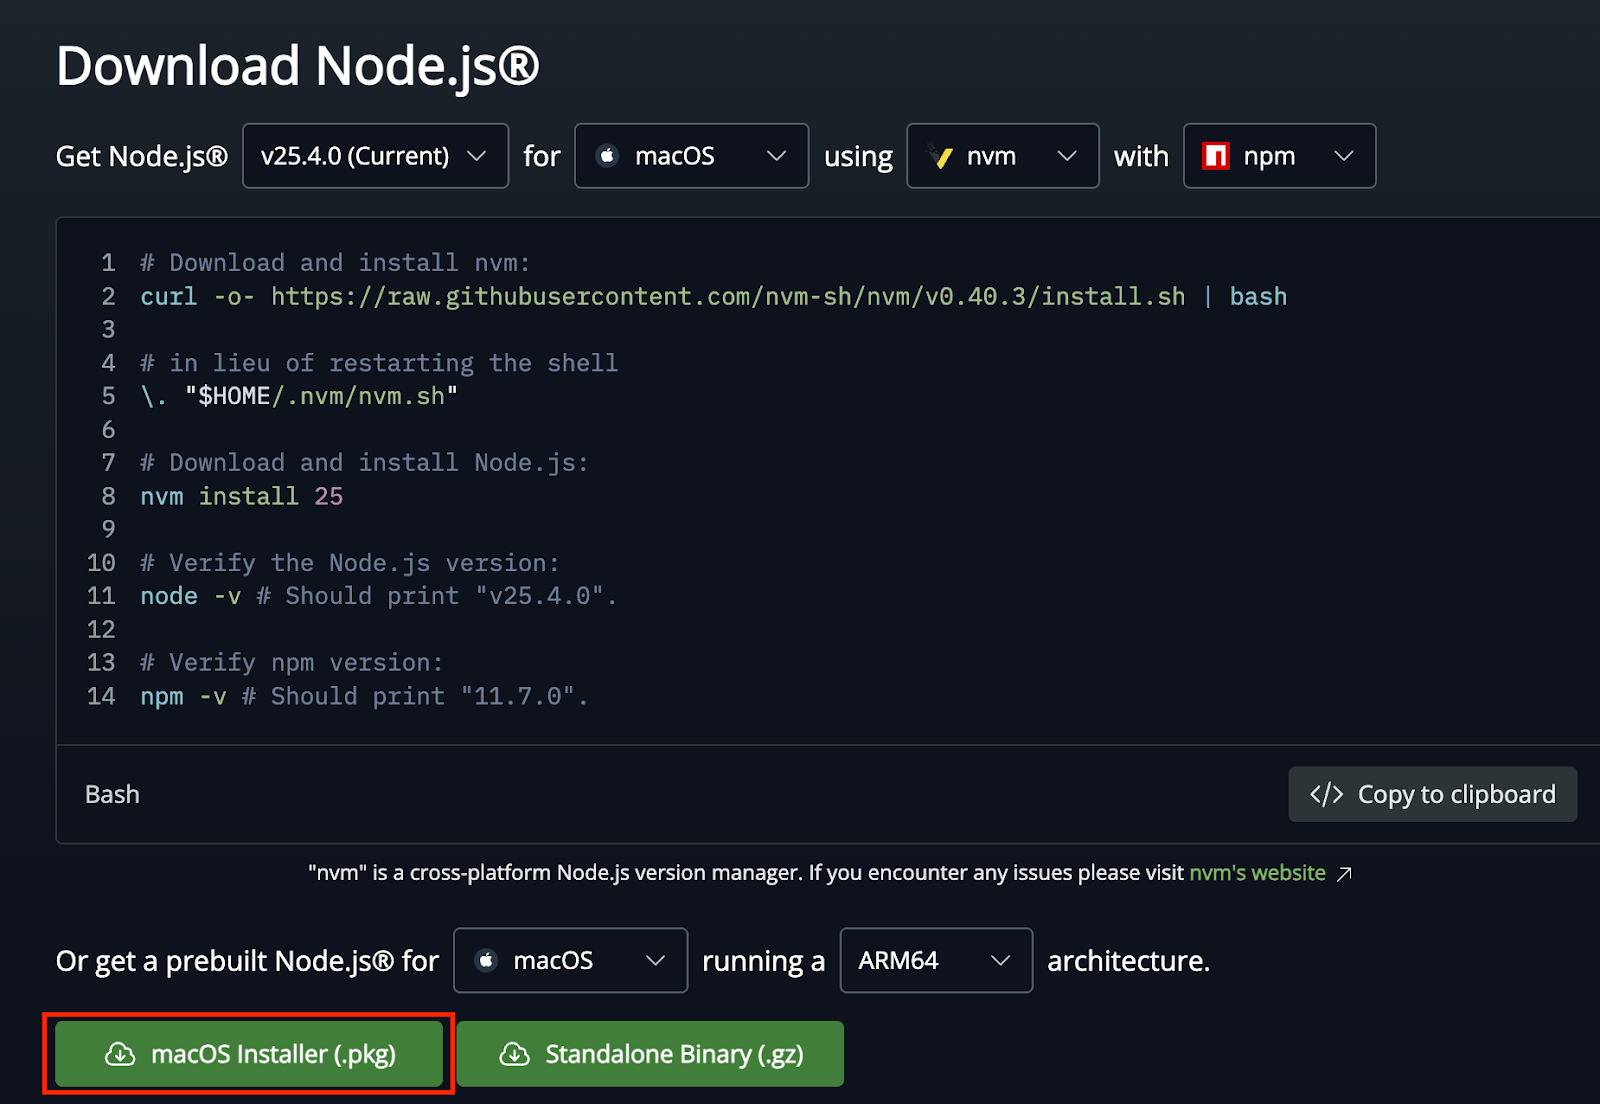Download the macOS Installer (.pkg)

[249, 1054]
